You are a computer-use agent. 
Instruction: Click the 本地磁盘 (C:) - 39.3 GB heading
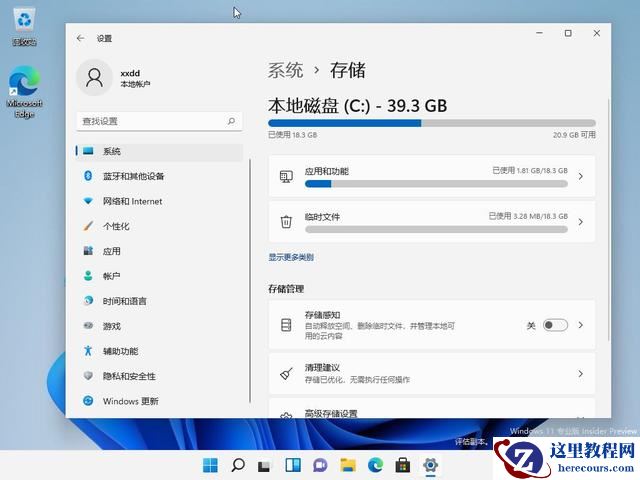[x=358, y=106]
